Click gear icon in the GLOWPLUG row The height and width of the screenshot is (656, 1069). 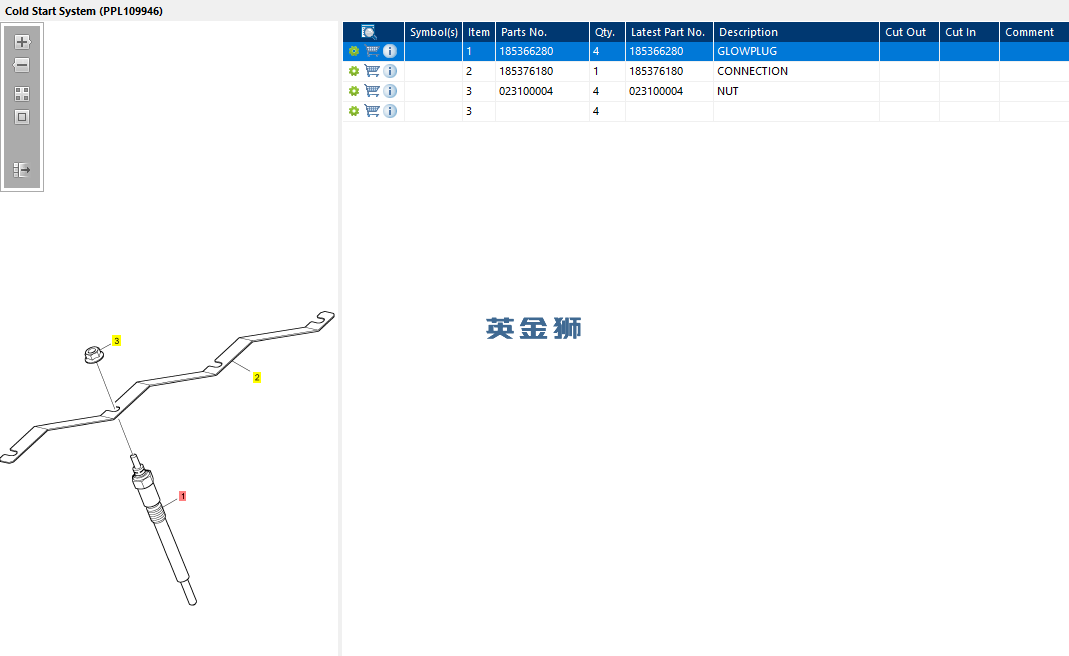coord(354,51)
